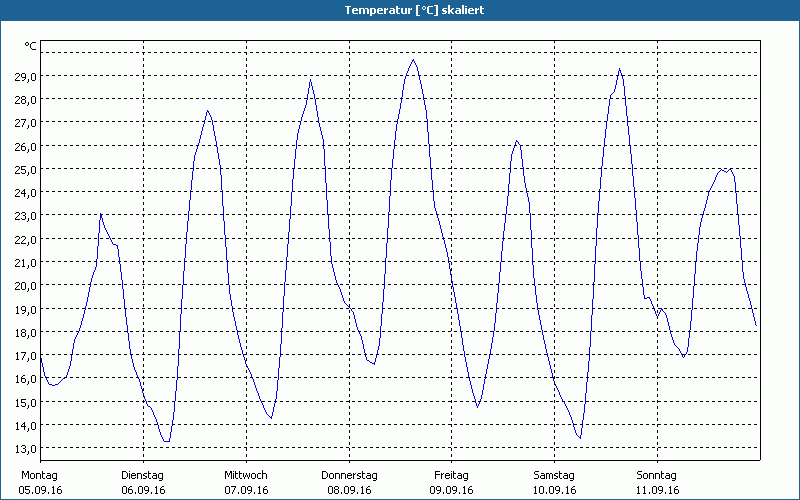
Task: Select the Sonntag day label
Action: coord(656,475)
